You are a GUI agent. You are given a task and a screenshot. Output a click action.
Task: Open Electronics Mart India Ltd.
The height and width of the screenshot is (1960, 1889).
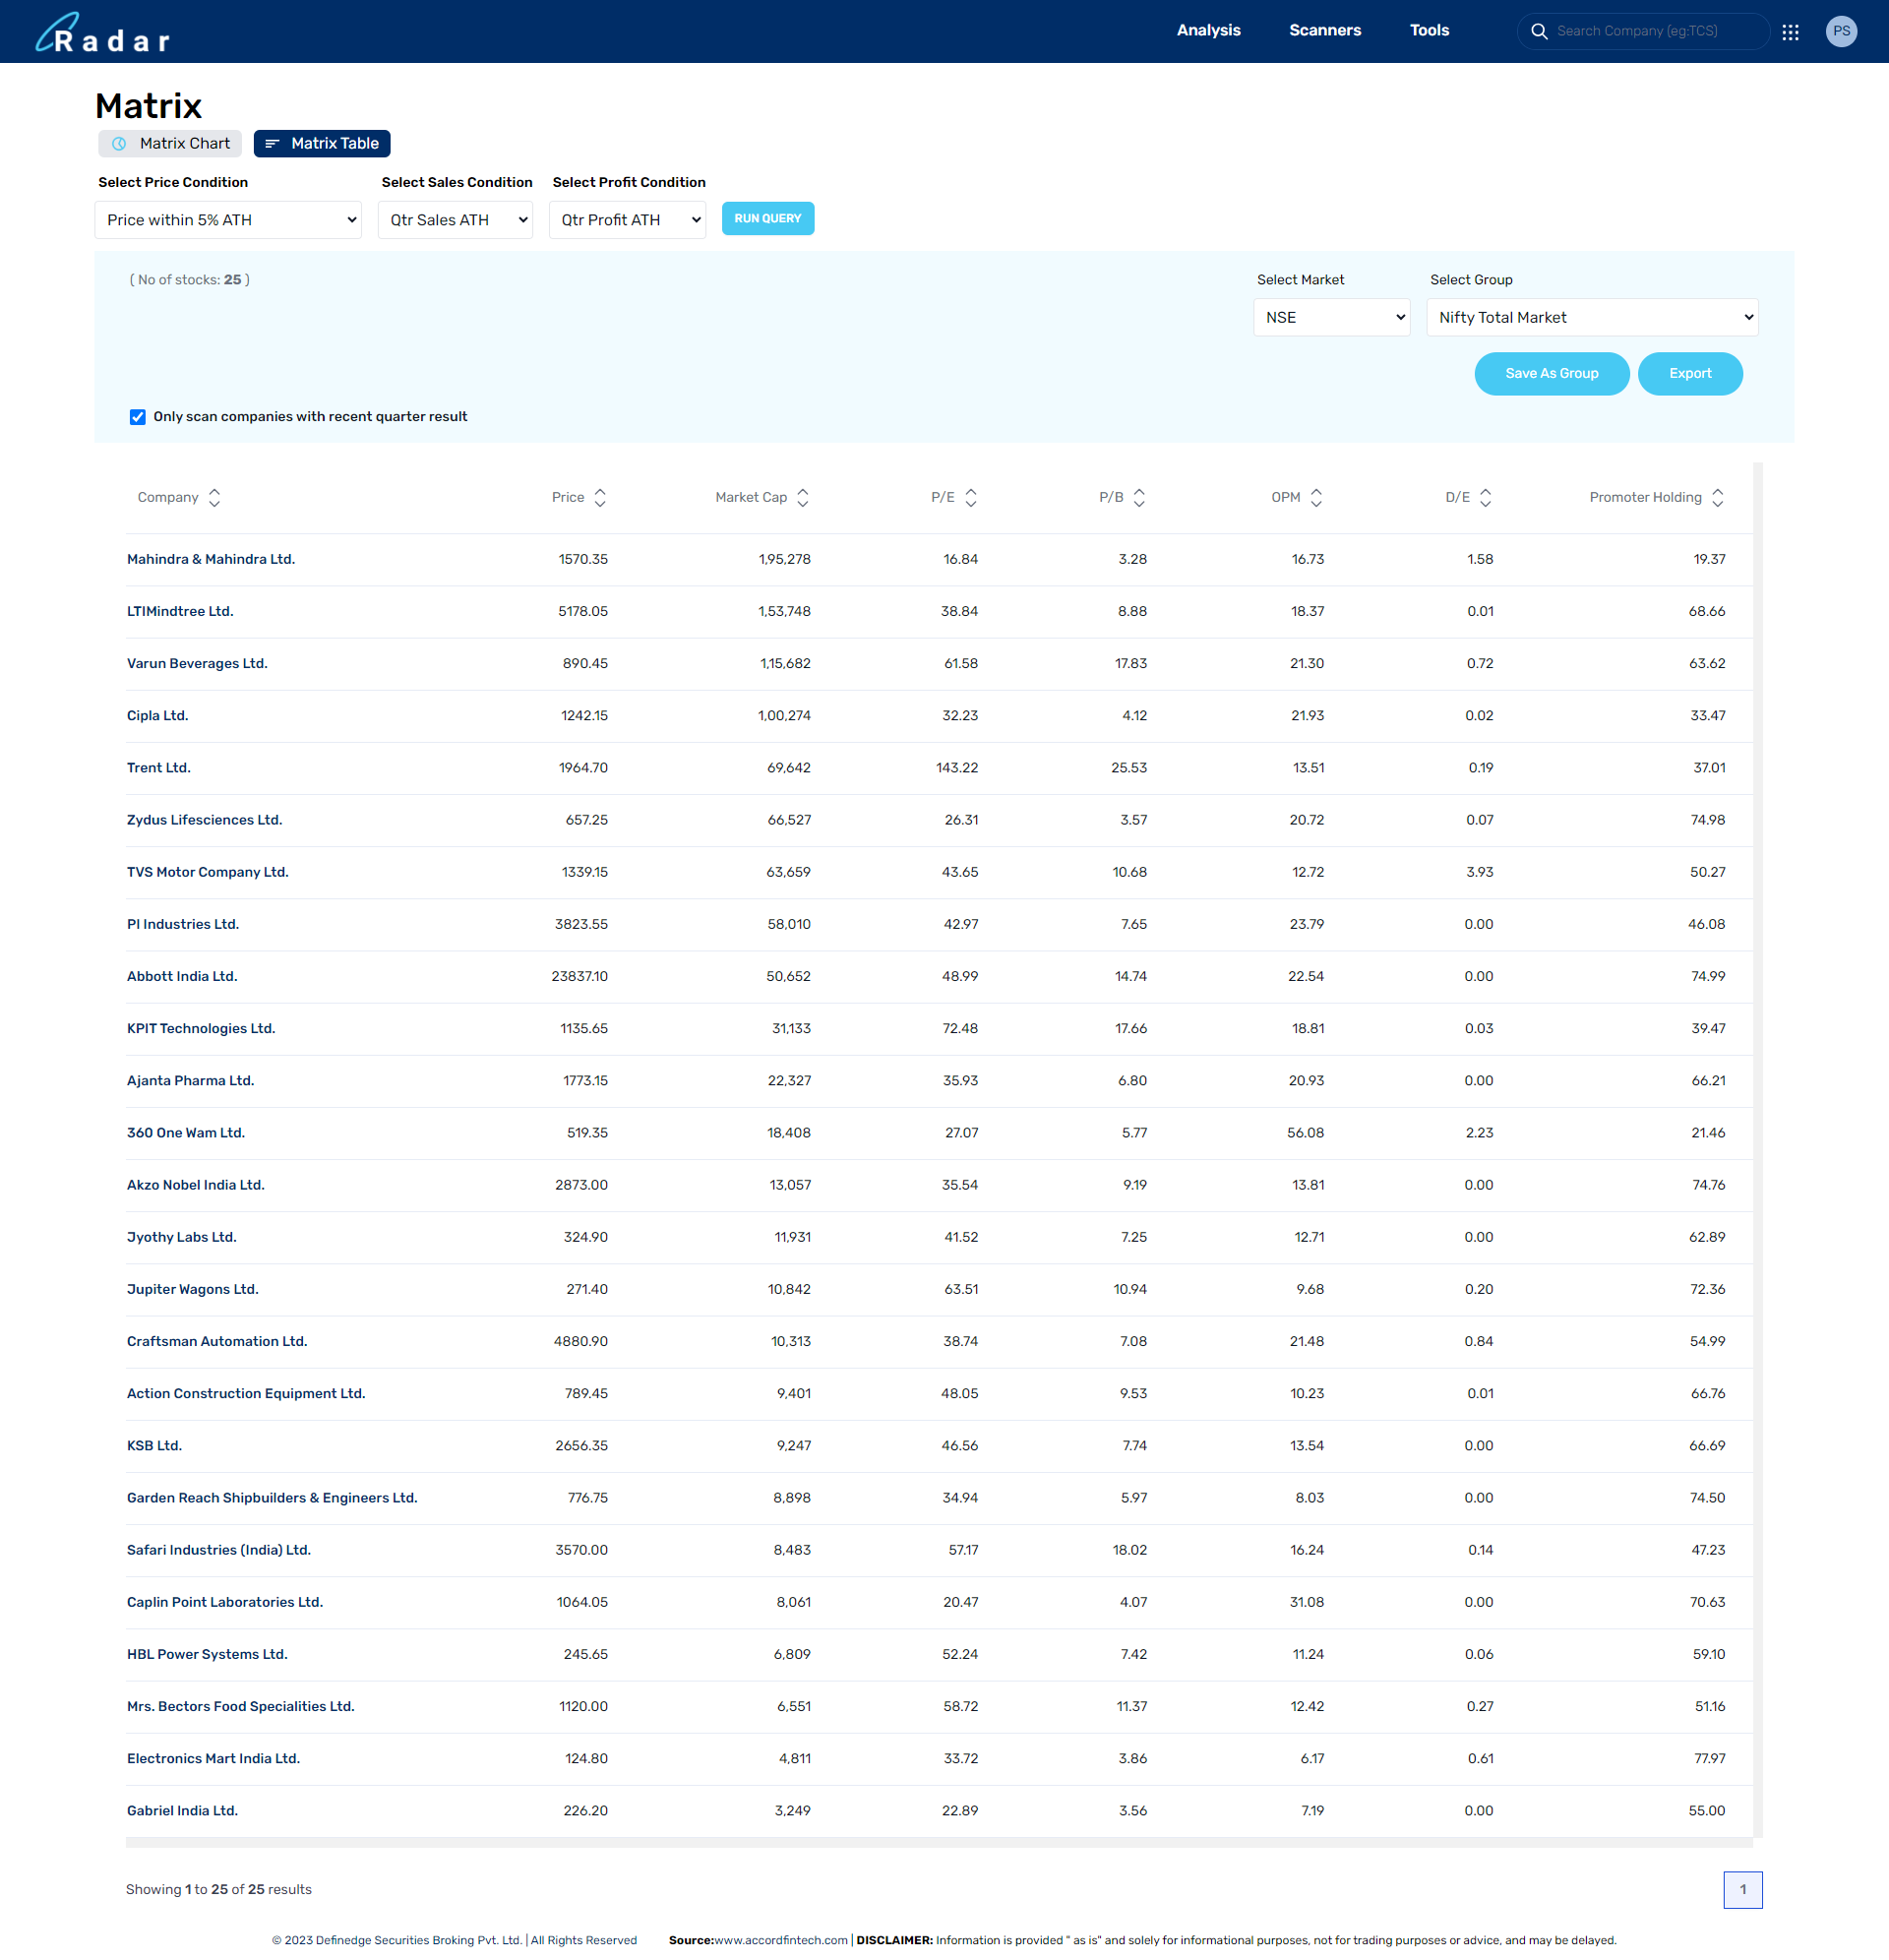214,1758
